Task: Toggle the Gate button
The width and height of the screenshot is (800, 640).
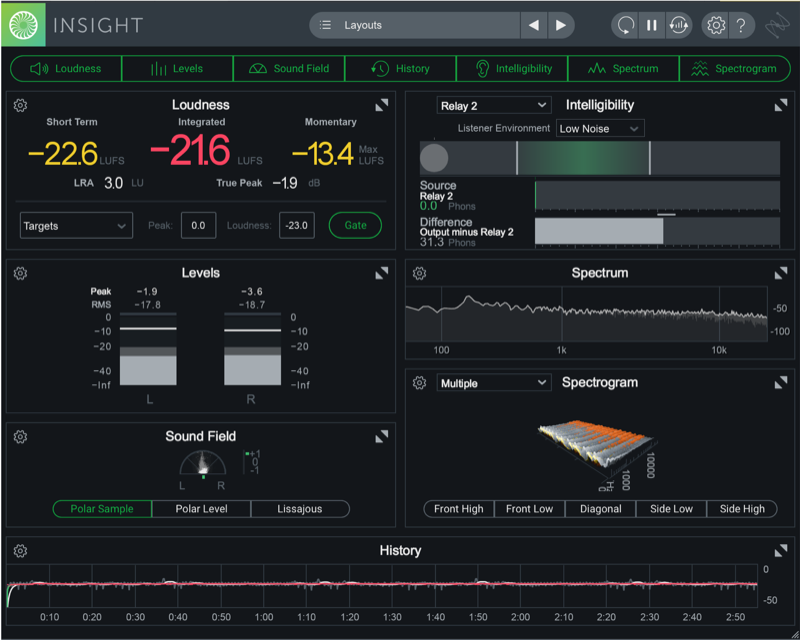Action: (355, 226)
